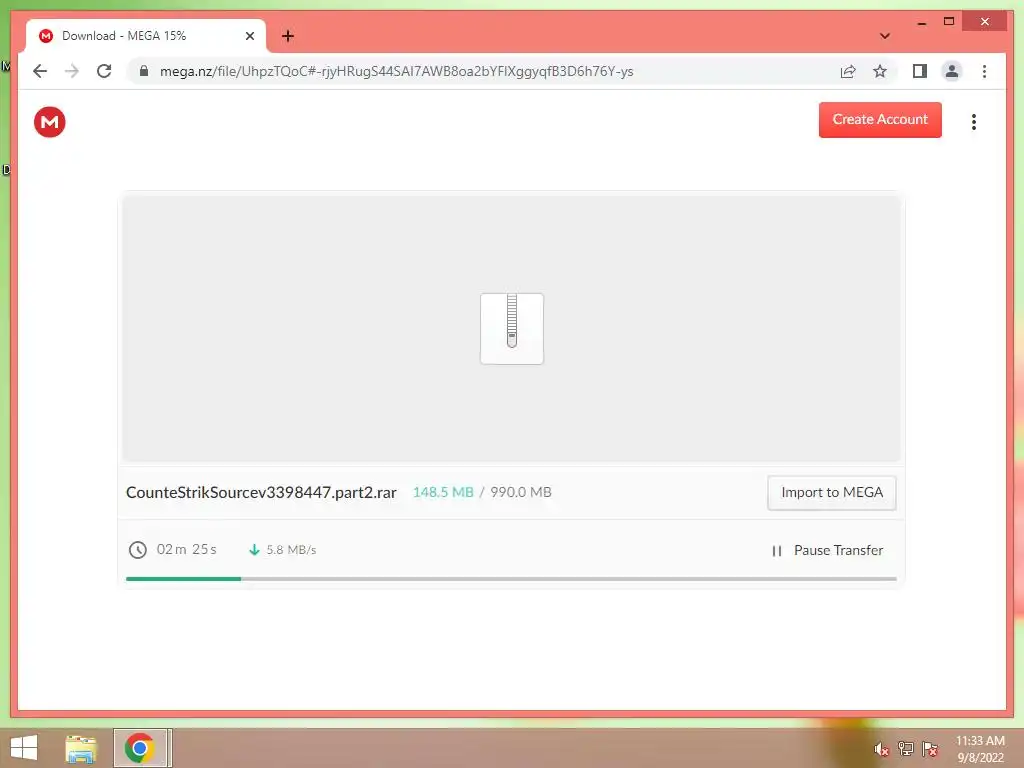Bookmark this page with the star icon
This screenshot has width=1024, height=768.
(880, 71)
